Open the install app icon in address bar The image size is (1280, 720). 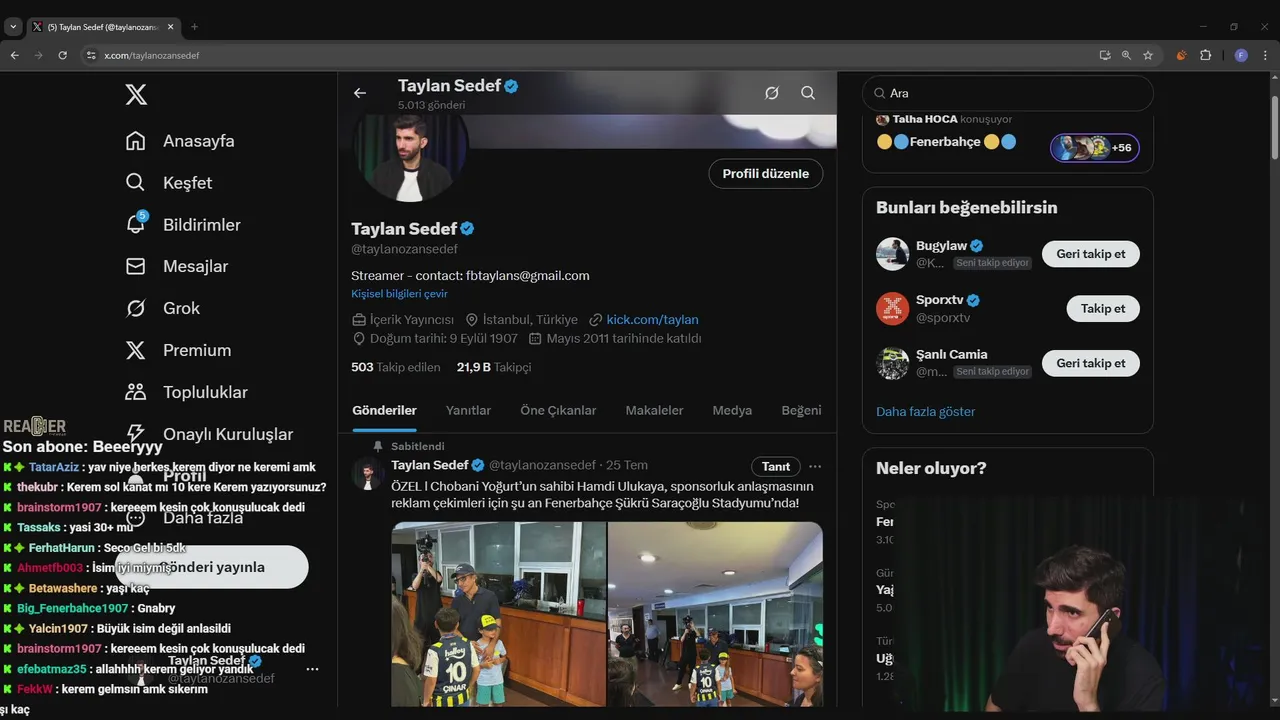coord(1104,56)
